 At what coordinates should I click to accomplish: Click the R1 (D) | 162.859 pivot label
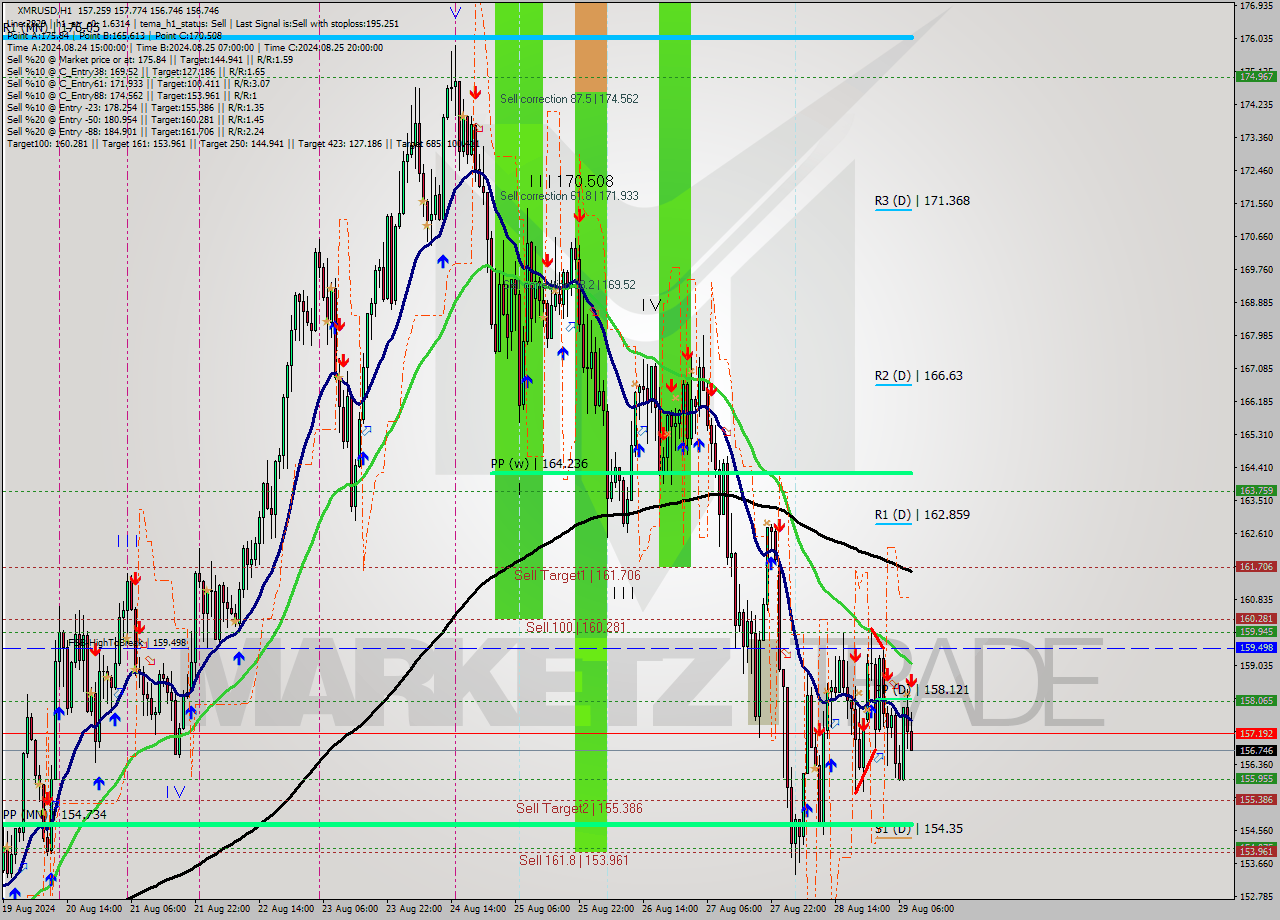pyautogui.click(x=922, y=515)
